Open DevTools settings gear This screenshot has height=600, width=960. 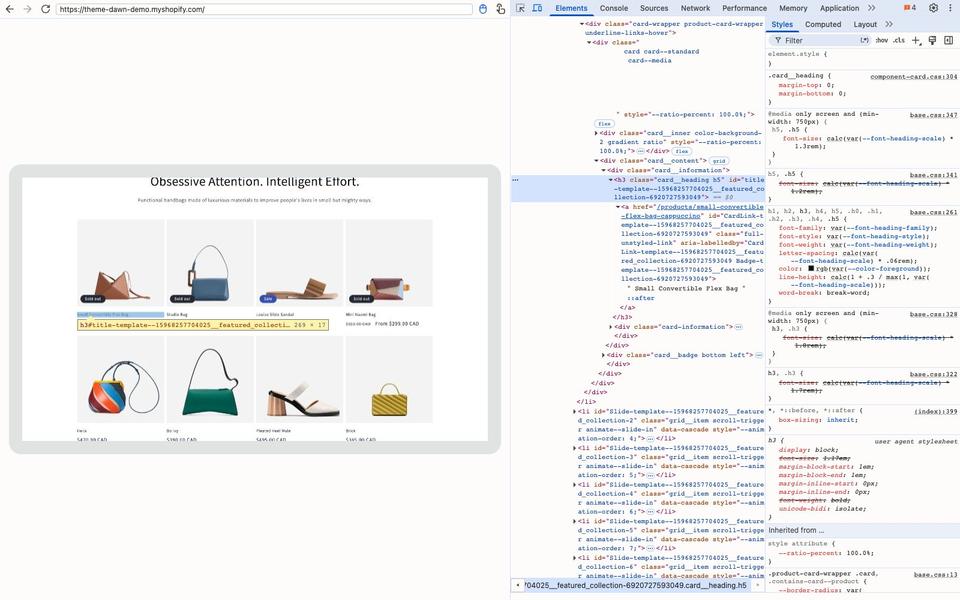(x=933, y=8)
